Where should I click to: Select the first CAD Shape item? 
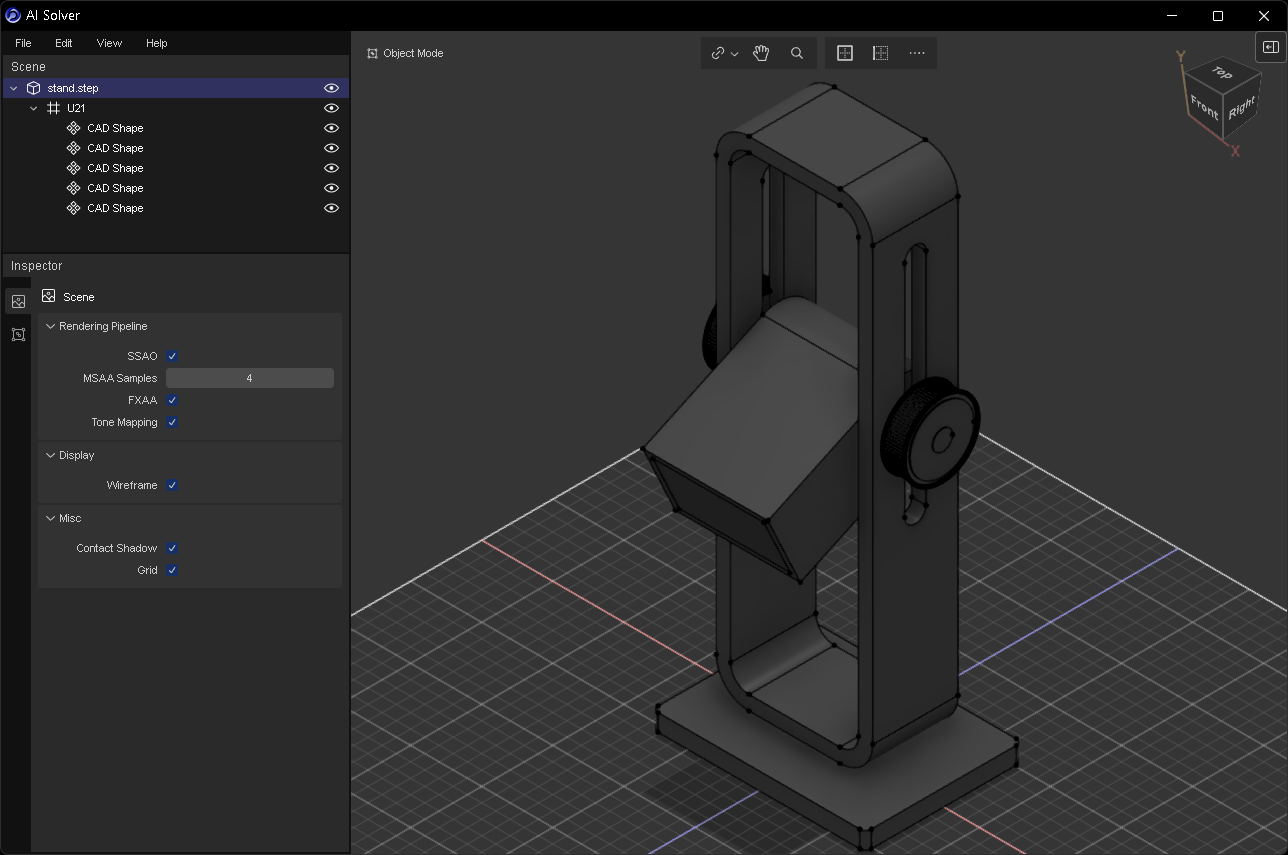click(176, 128)
